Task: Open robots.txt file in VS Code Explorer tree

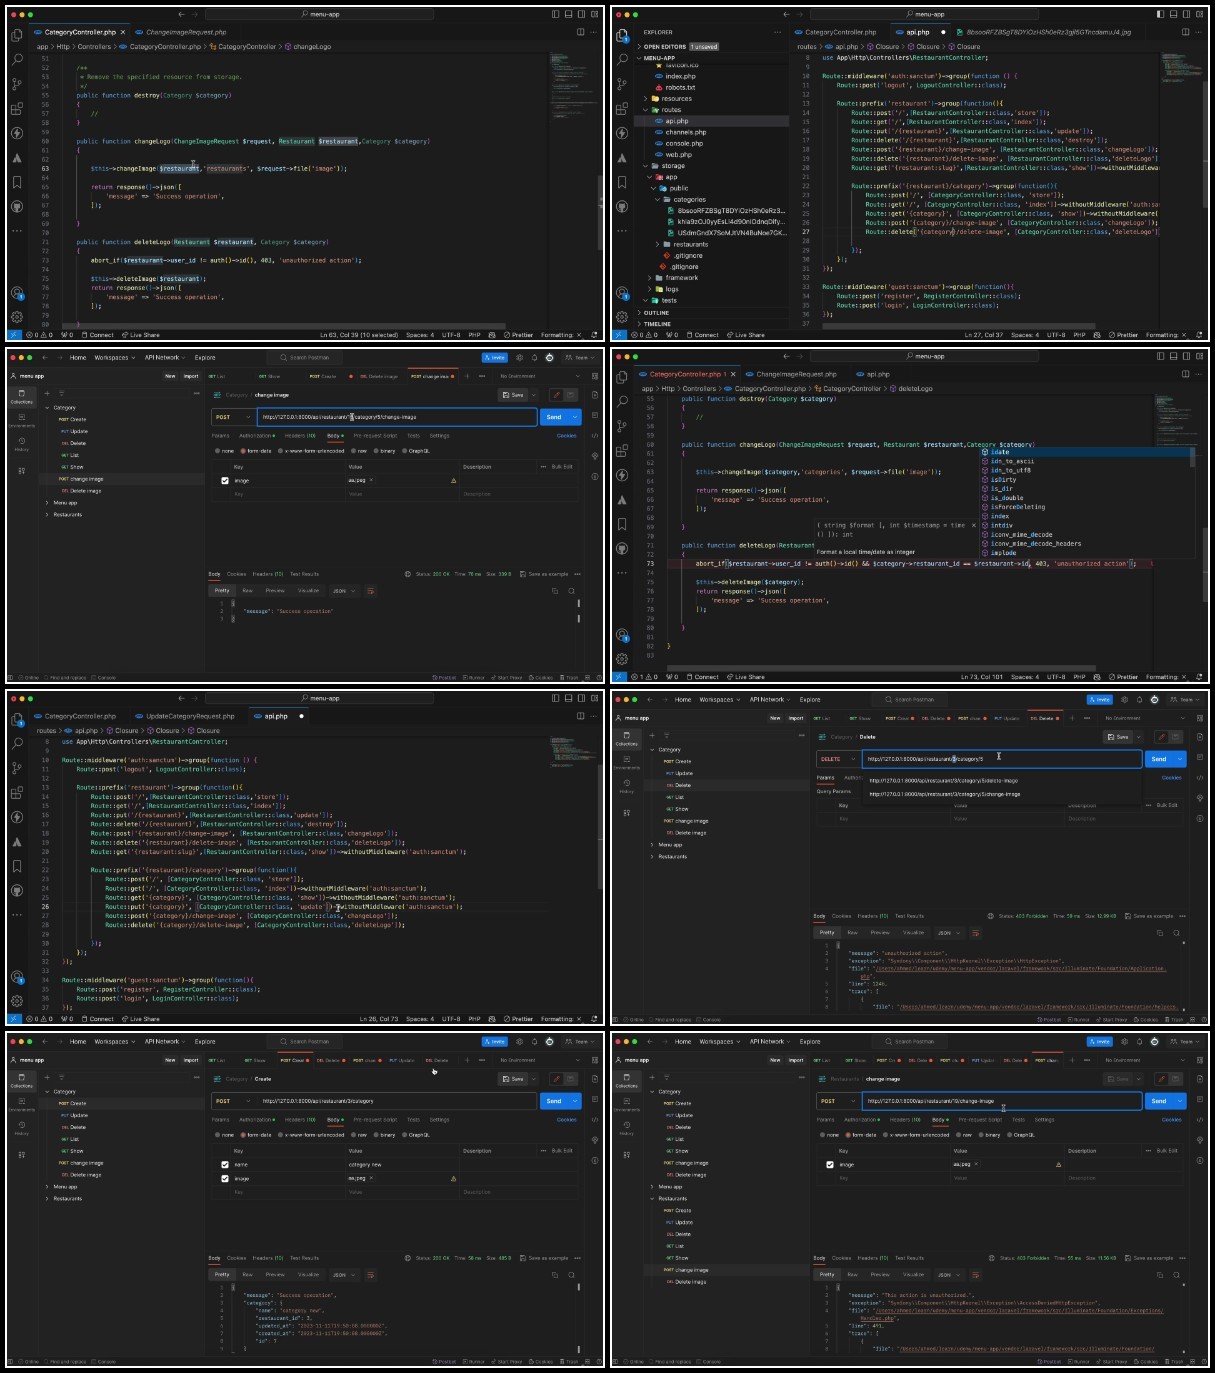Action: [680, 87]
